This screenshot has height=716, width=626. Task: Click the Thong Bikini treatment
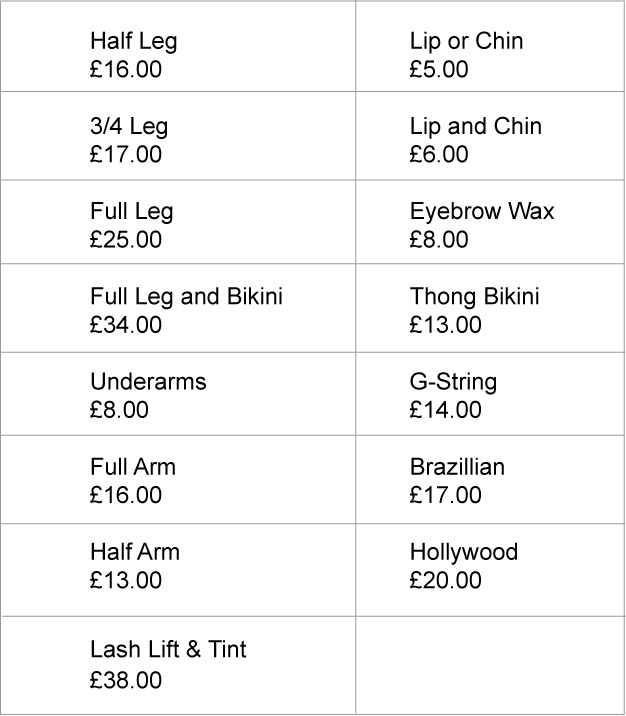tap(474, 297)
